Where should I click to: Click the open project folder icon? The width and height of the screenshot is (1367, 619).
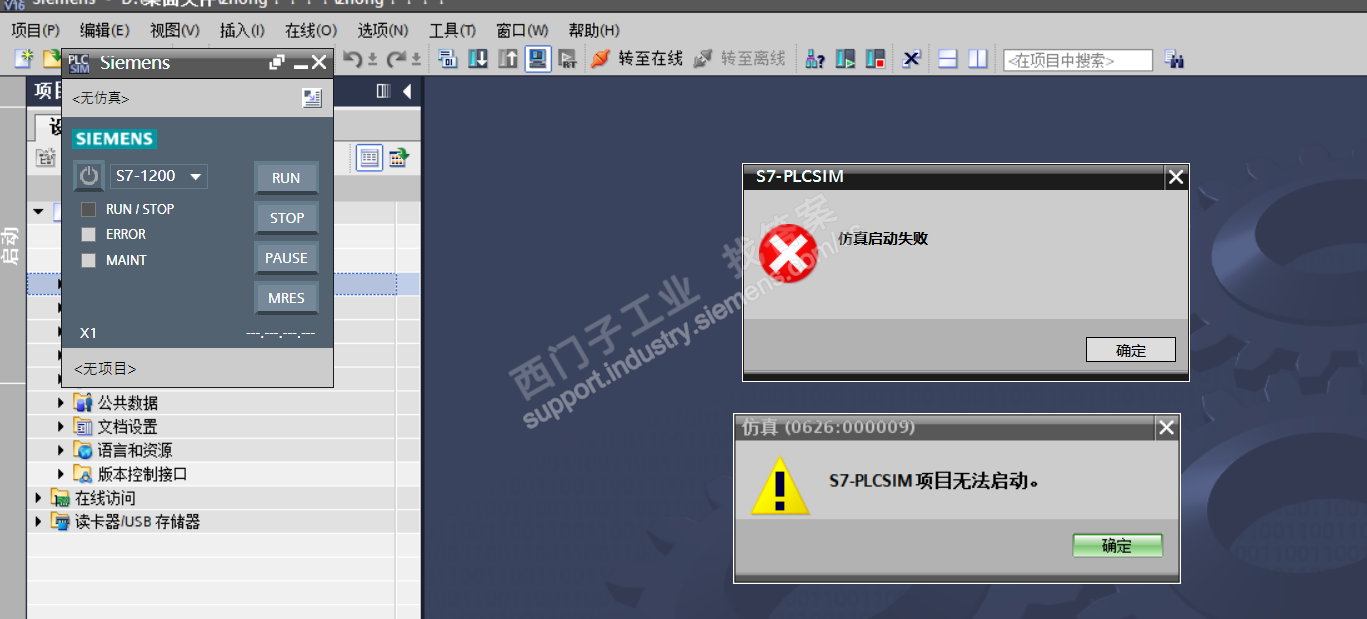(50, 59)
